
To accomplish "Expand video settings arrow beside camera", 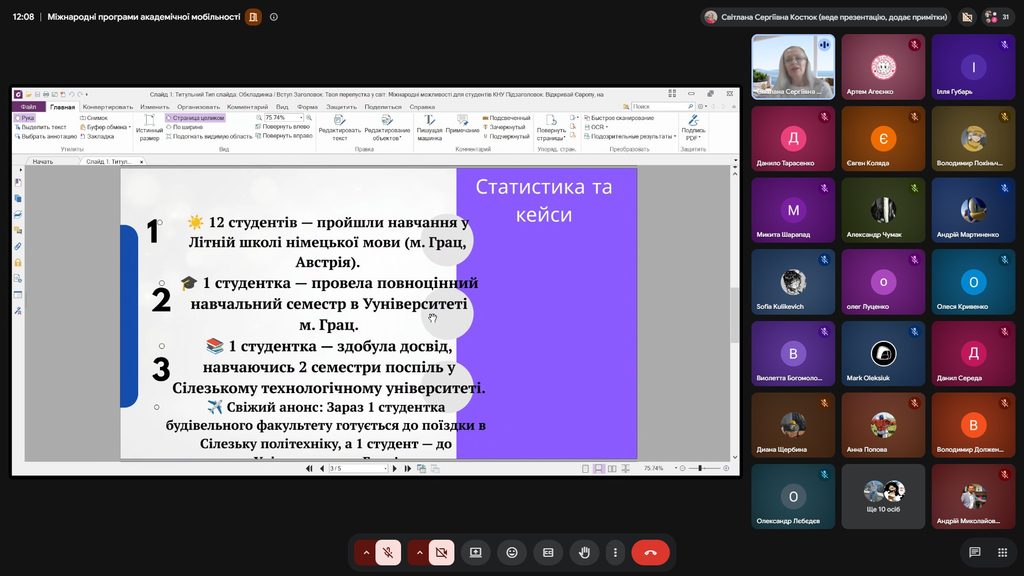I will click(x=419, y=552).
